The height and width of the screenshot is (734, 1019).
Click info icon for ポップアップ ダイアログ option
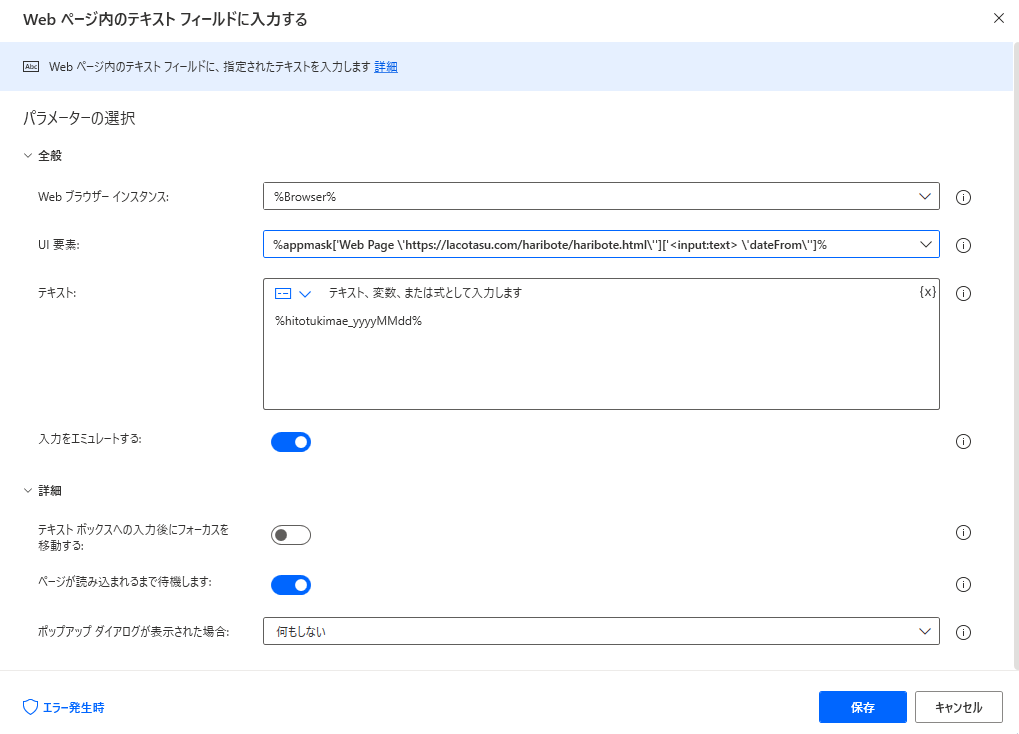click(x=964, y=632)
